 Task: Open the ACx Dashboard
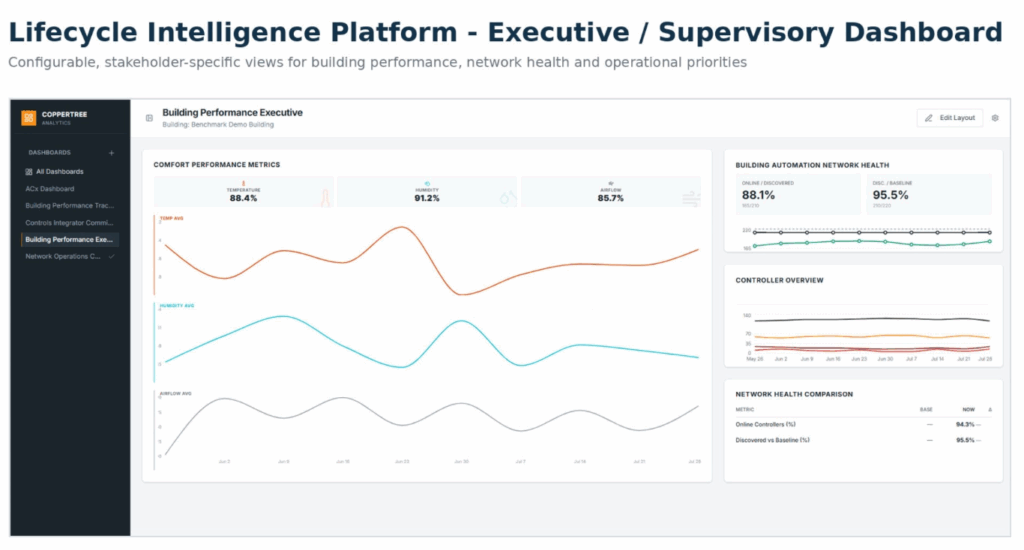tap(50, 189)
